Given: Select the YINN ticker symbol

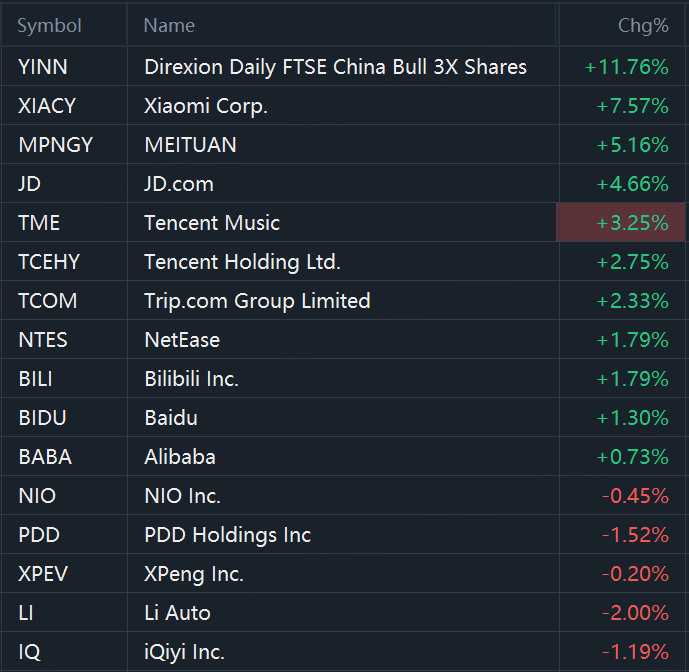Looking at the screenshot, I should [43, 67].
